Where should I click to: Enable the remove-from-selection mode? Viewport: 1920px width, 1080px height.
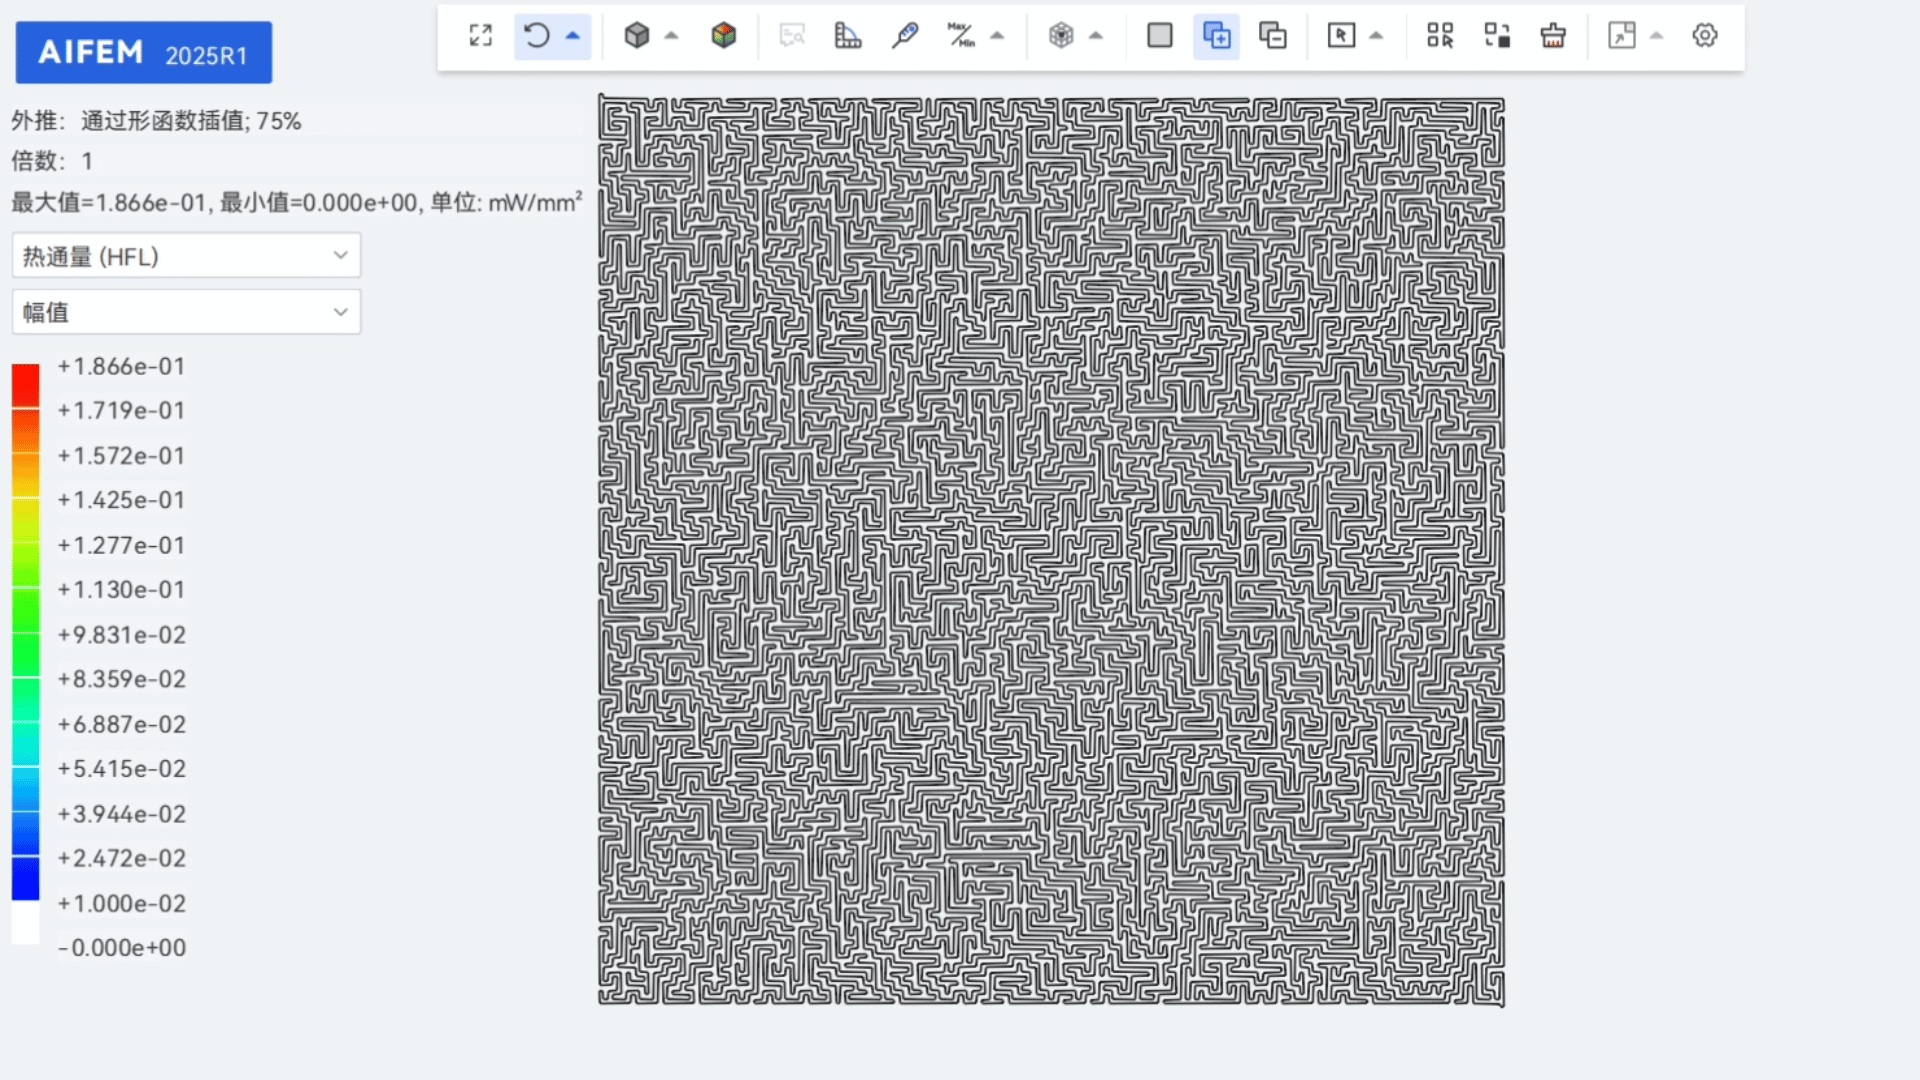(1273, 35)
